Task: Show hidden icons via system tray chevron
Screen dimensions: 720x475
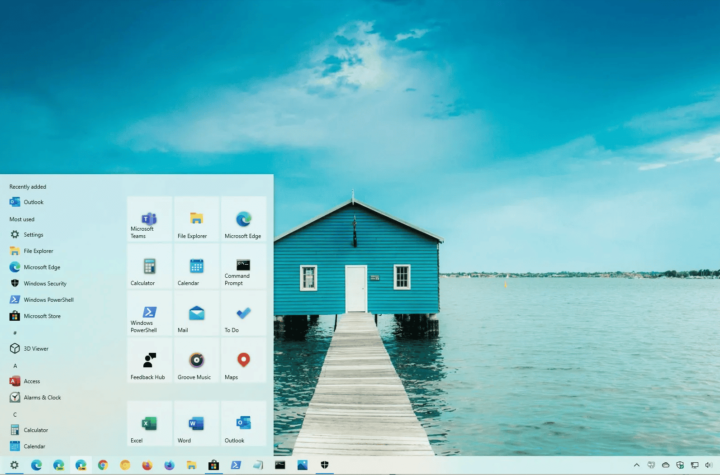Action: (636, 465)
